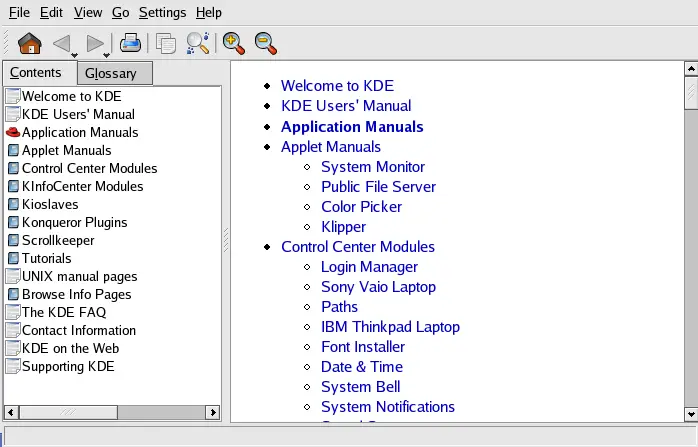Open the Go menu

120,12
